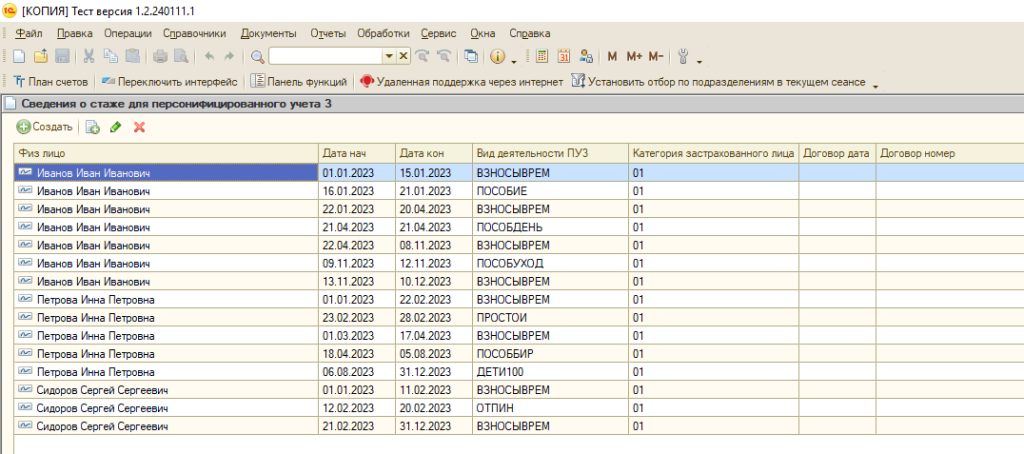Screen dimensions: 1024x454
Task: Open the Справочники menu
Action: pyautogui.click(x=195, y=33)
